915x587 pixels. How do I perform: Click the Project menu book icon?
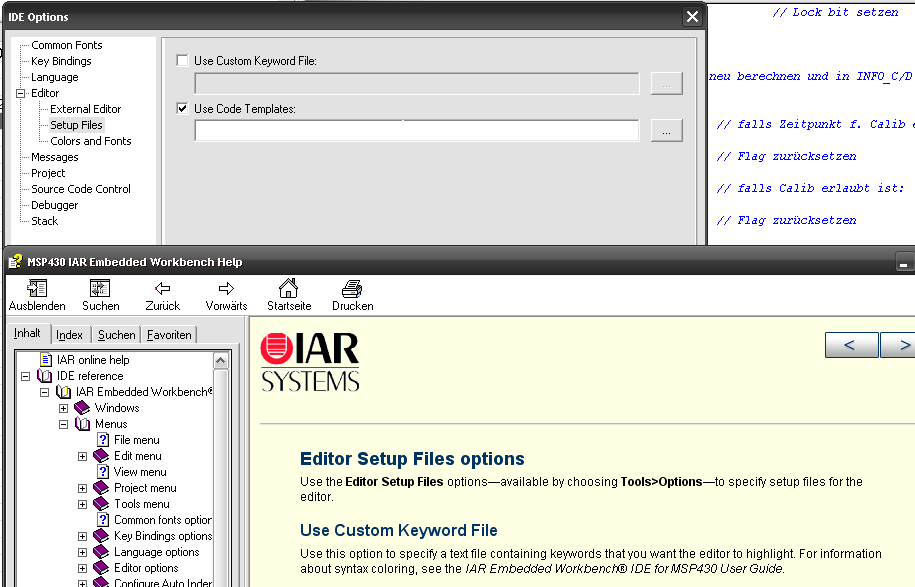point(101,488)
